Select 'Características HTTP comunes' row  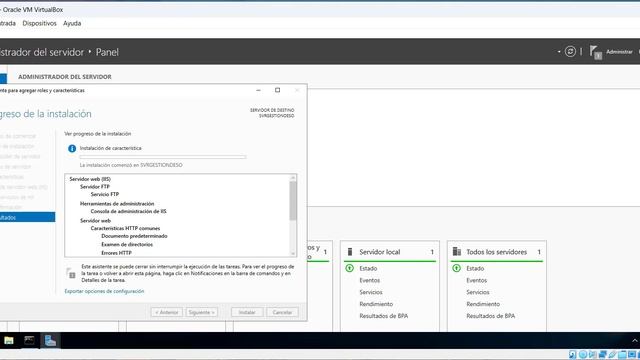tap(125, 228)
